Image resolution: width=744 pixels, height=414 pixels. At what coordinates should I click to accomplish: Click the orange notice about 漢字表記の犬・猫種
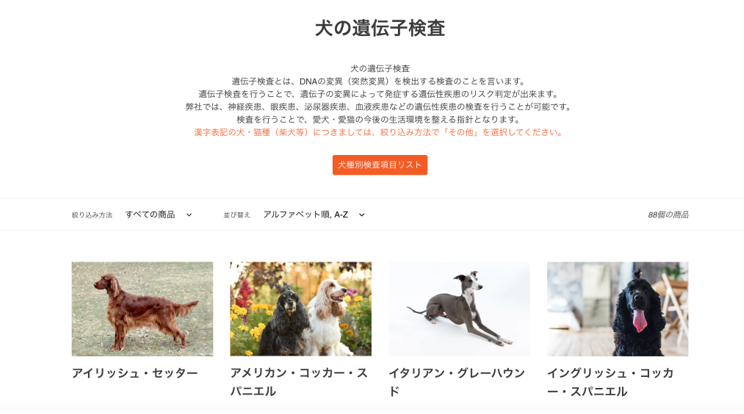pyautogui.click(x=380, y=132)
